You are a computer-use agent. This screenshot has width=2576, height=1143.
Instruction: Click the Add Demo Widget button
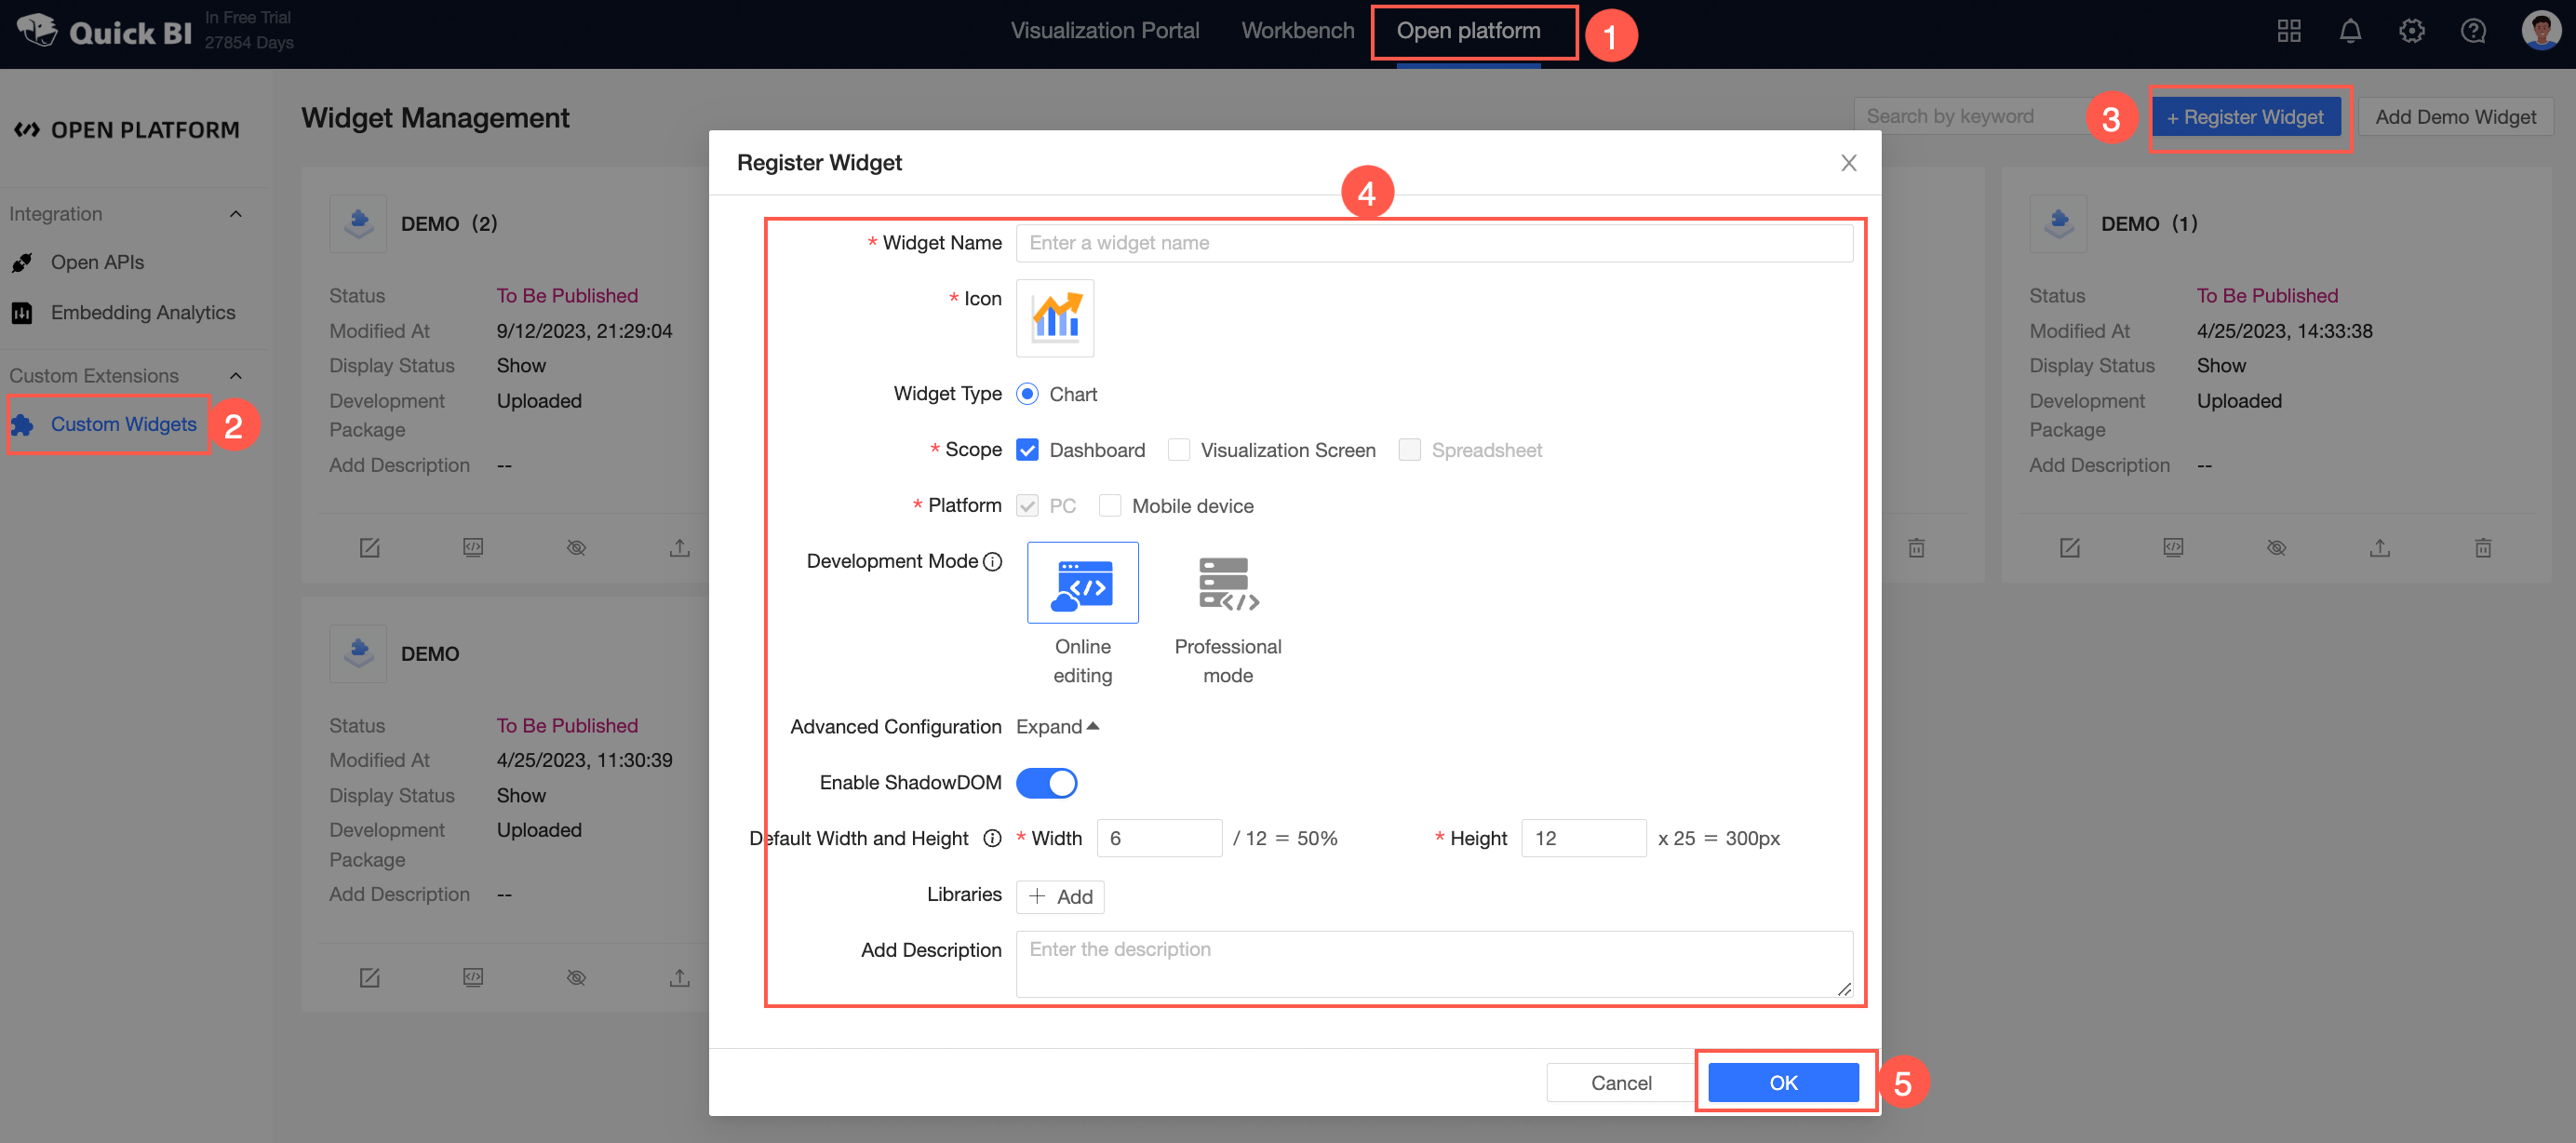tap(2455, 117)
